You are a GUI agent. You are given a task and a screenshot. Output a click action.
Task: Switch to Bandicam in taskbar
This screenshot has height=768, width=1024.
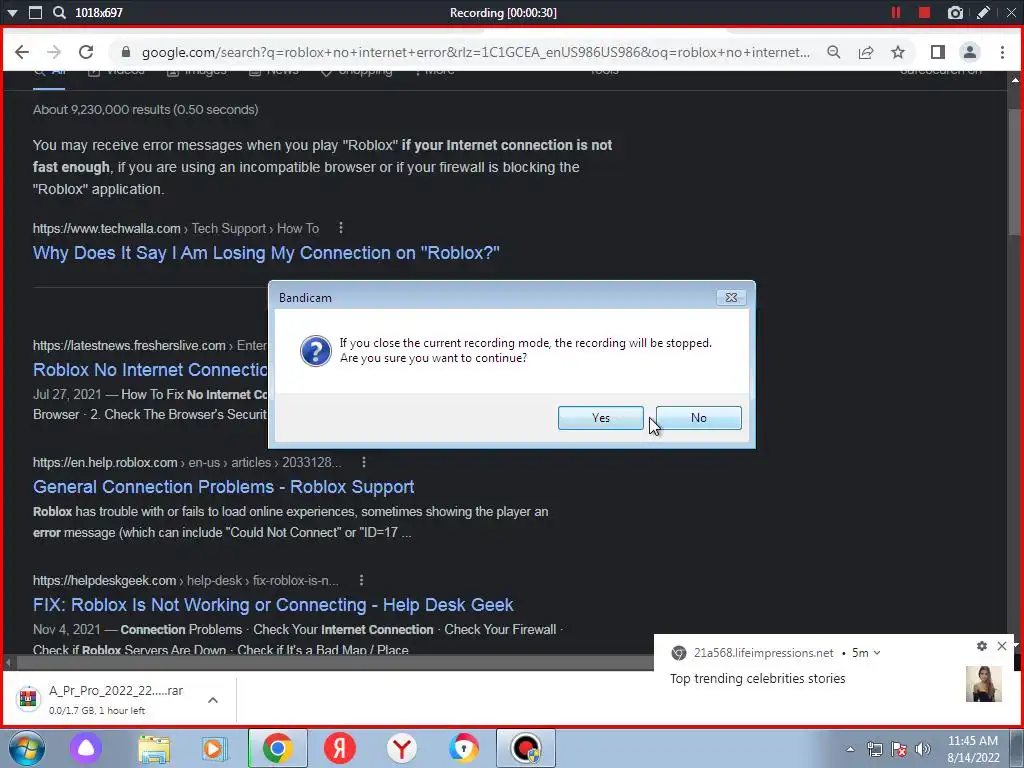click(x=526, y=748)
